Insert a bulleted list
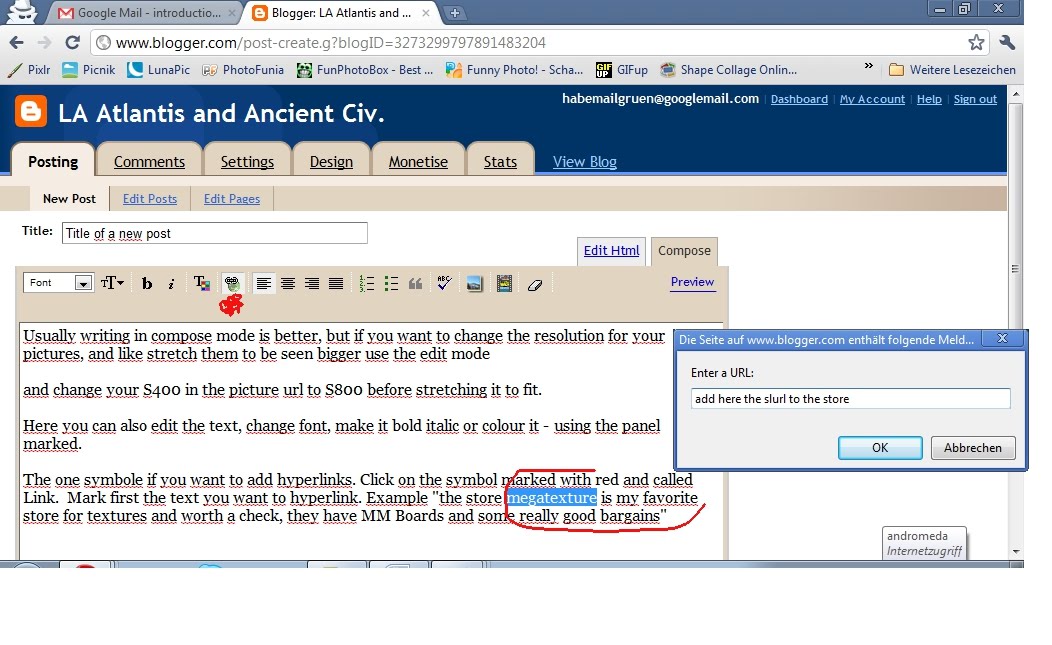The width and height of the screenshot is (1052, 645). (391, 284)
